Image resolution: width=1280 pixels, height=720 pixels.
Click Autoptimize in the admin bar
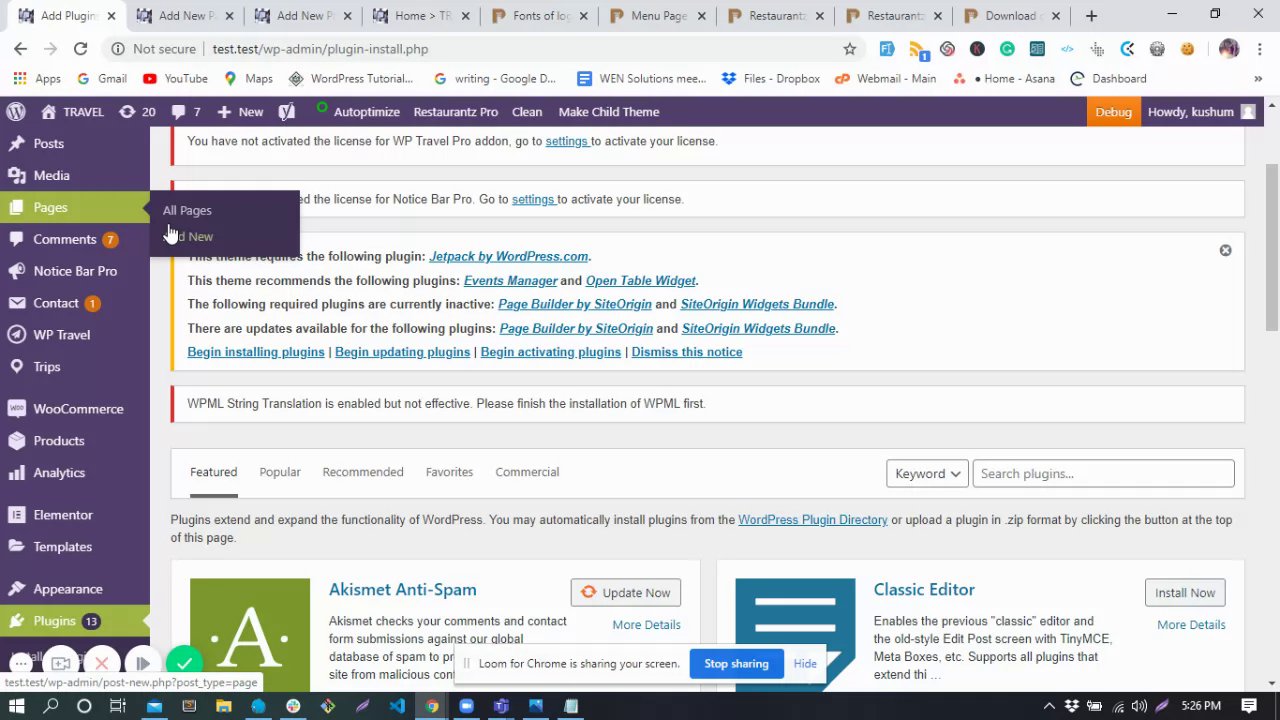[x=366, y=112]
